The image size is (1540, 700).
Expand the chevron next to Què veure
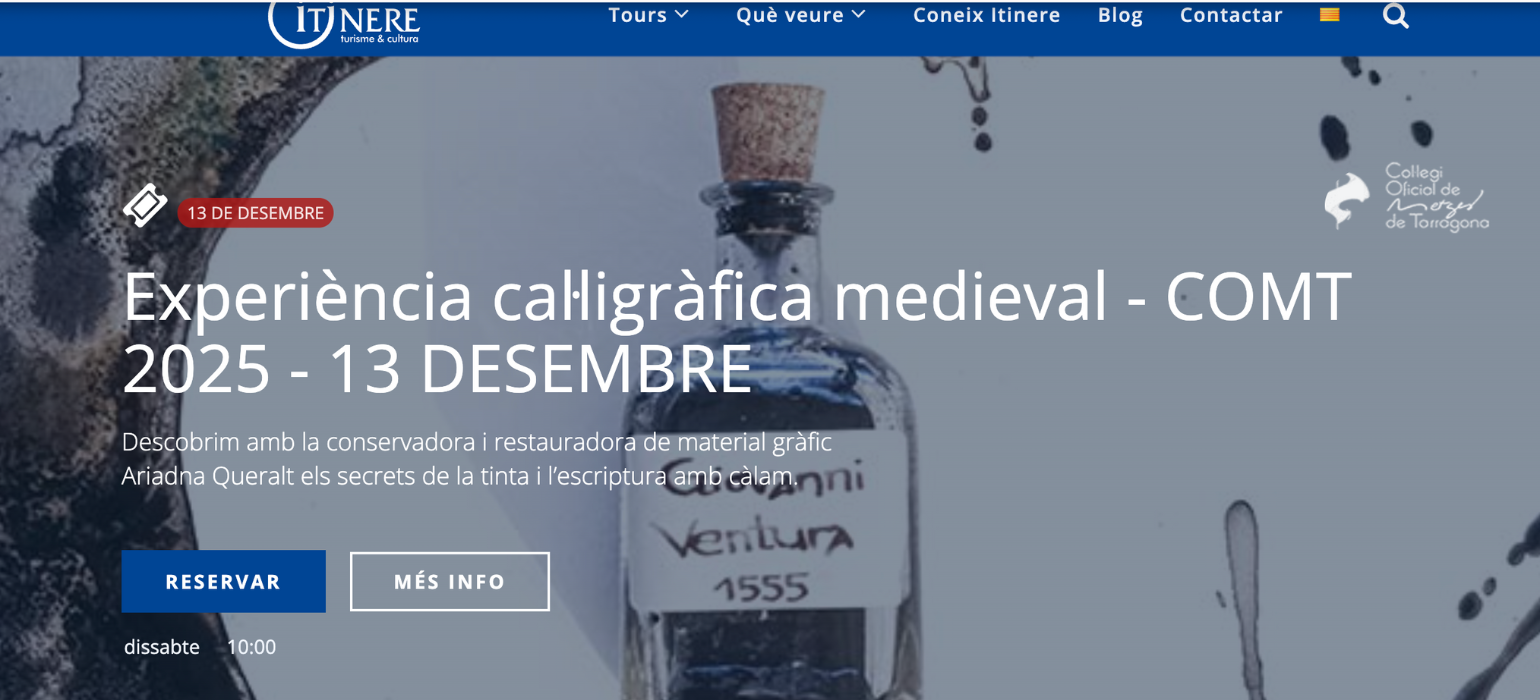pos(858,15)
